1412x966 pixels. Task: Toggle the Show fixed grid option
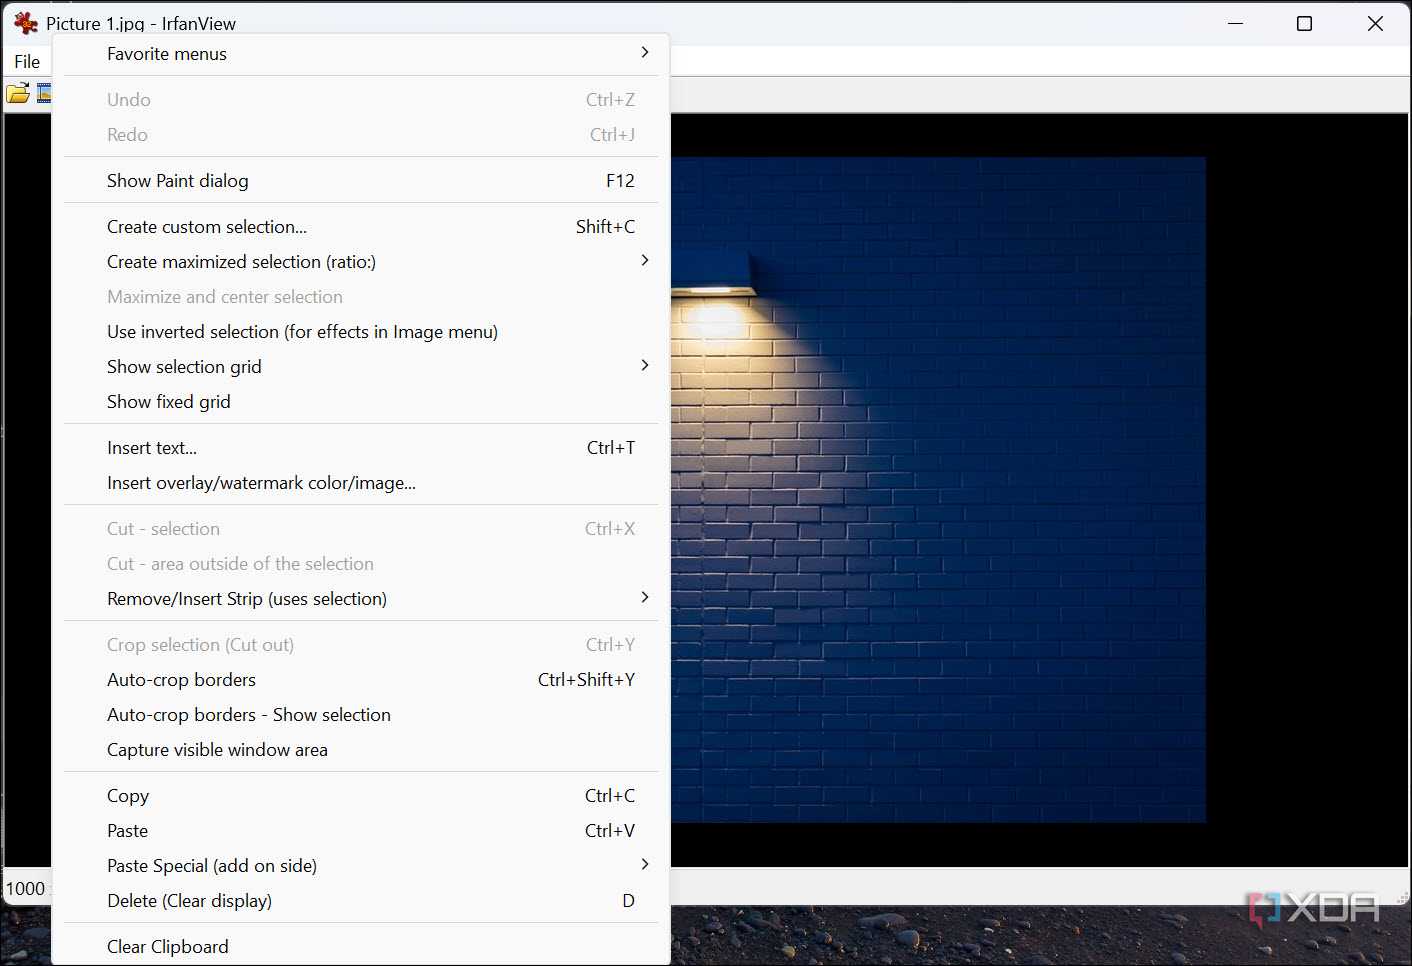(361, 402)
